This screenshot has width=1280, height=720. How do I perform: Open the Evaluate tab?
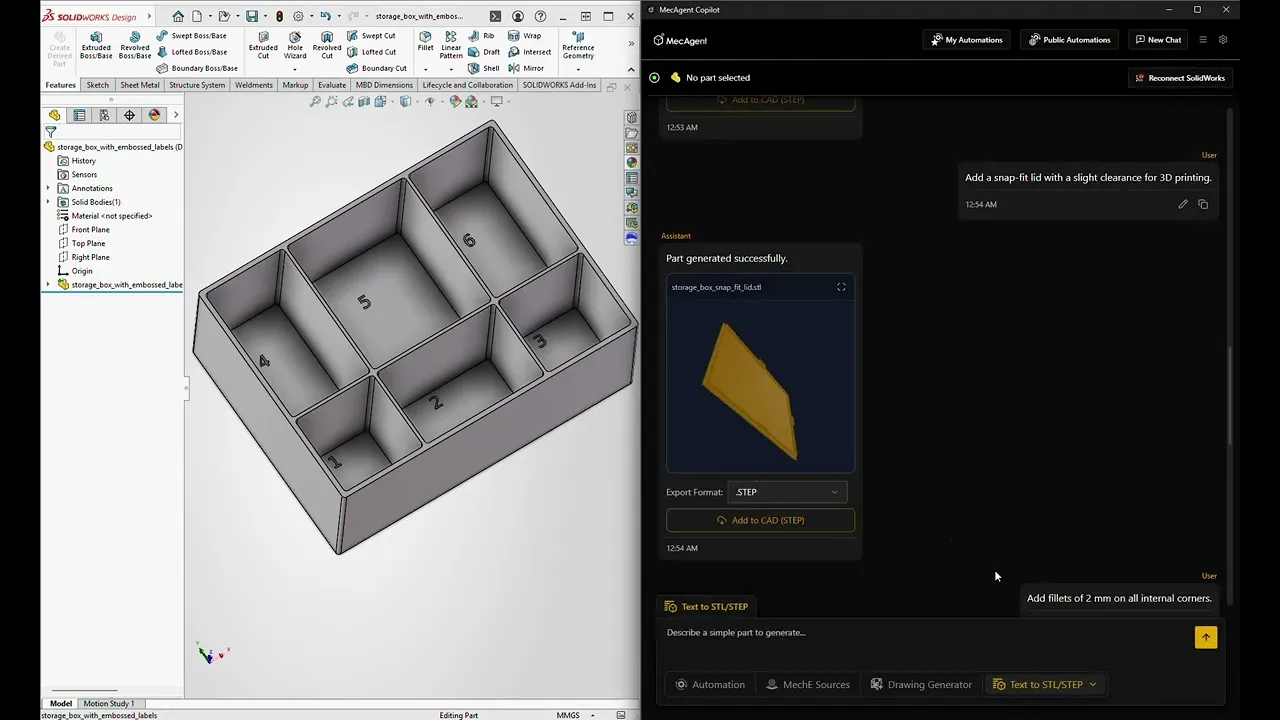click(x=332, y=85)
